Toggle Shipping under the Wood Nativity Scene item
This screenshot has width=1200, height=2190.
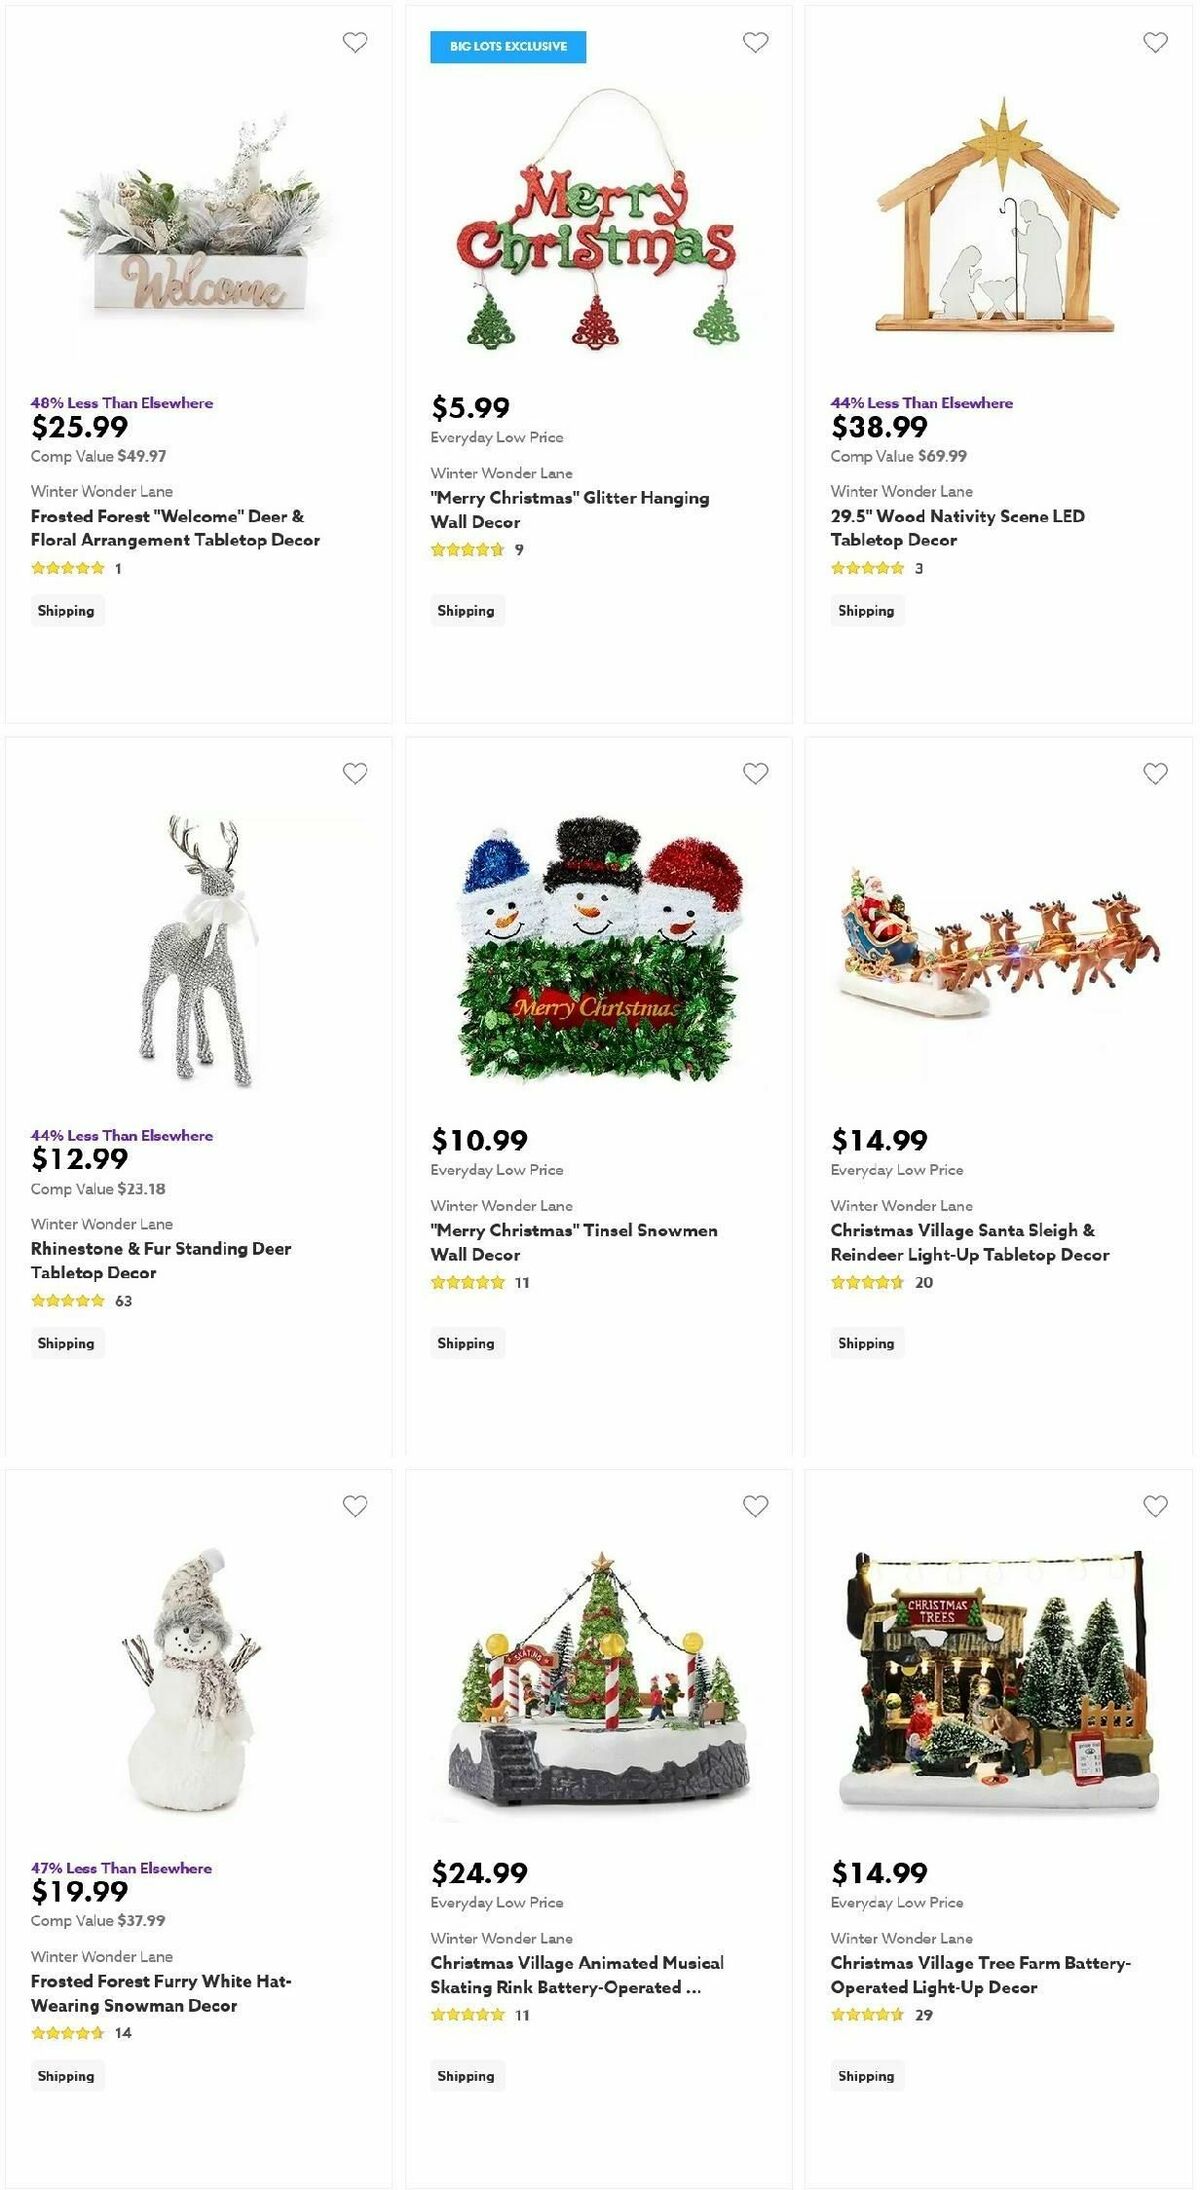click(866, 610)
